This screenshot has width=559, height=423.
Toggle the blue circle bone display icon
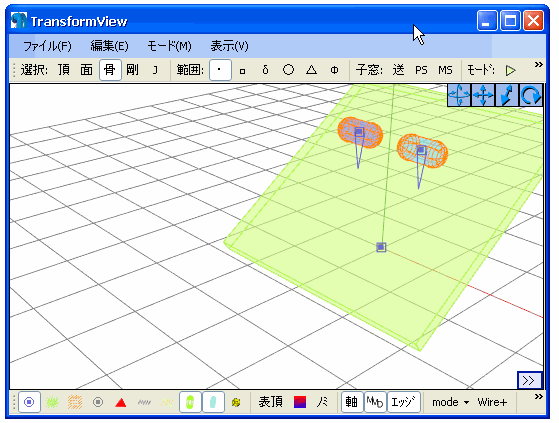coord(29,402)
